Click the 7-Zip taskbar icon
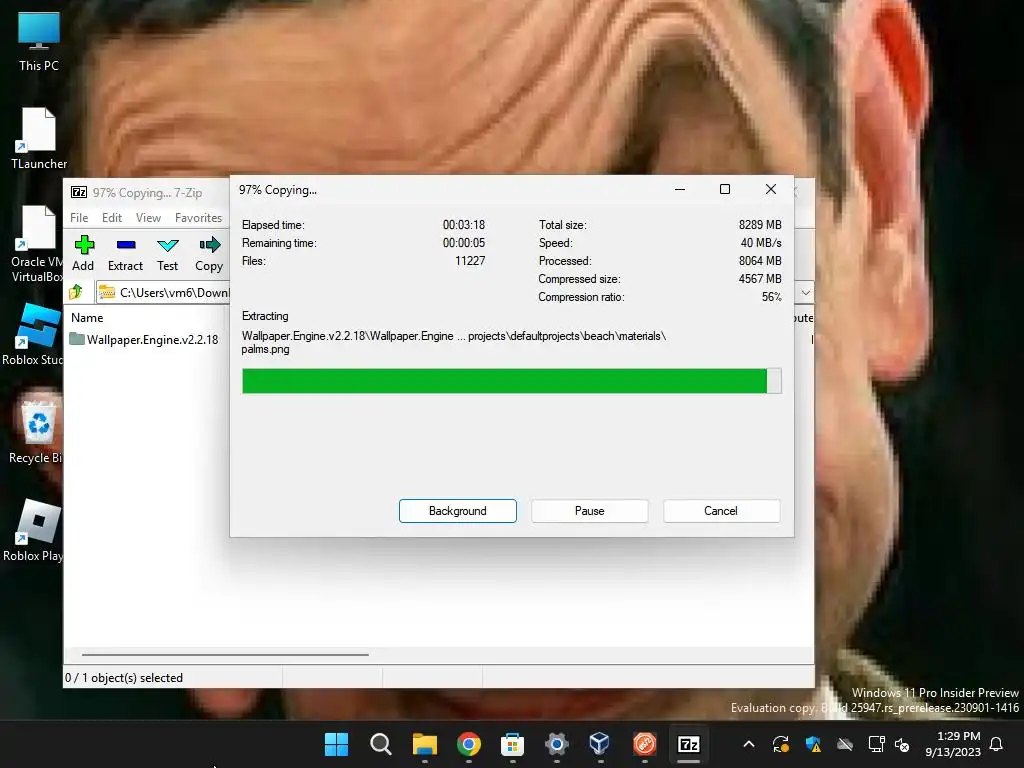The height and width of the screenshot is (768, 1024). click(x=688, y=744)
